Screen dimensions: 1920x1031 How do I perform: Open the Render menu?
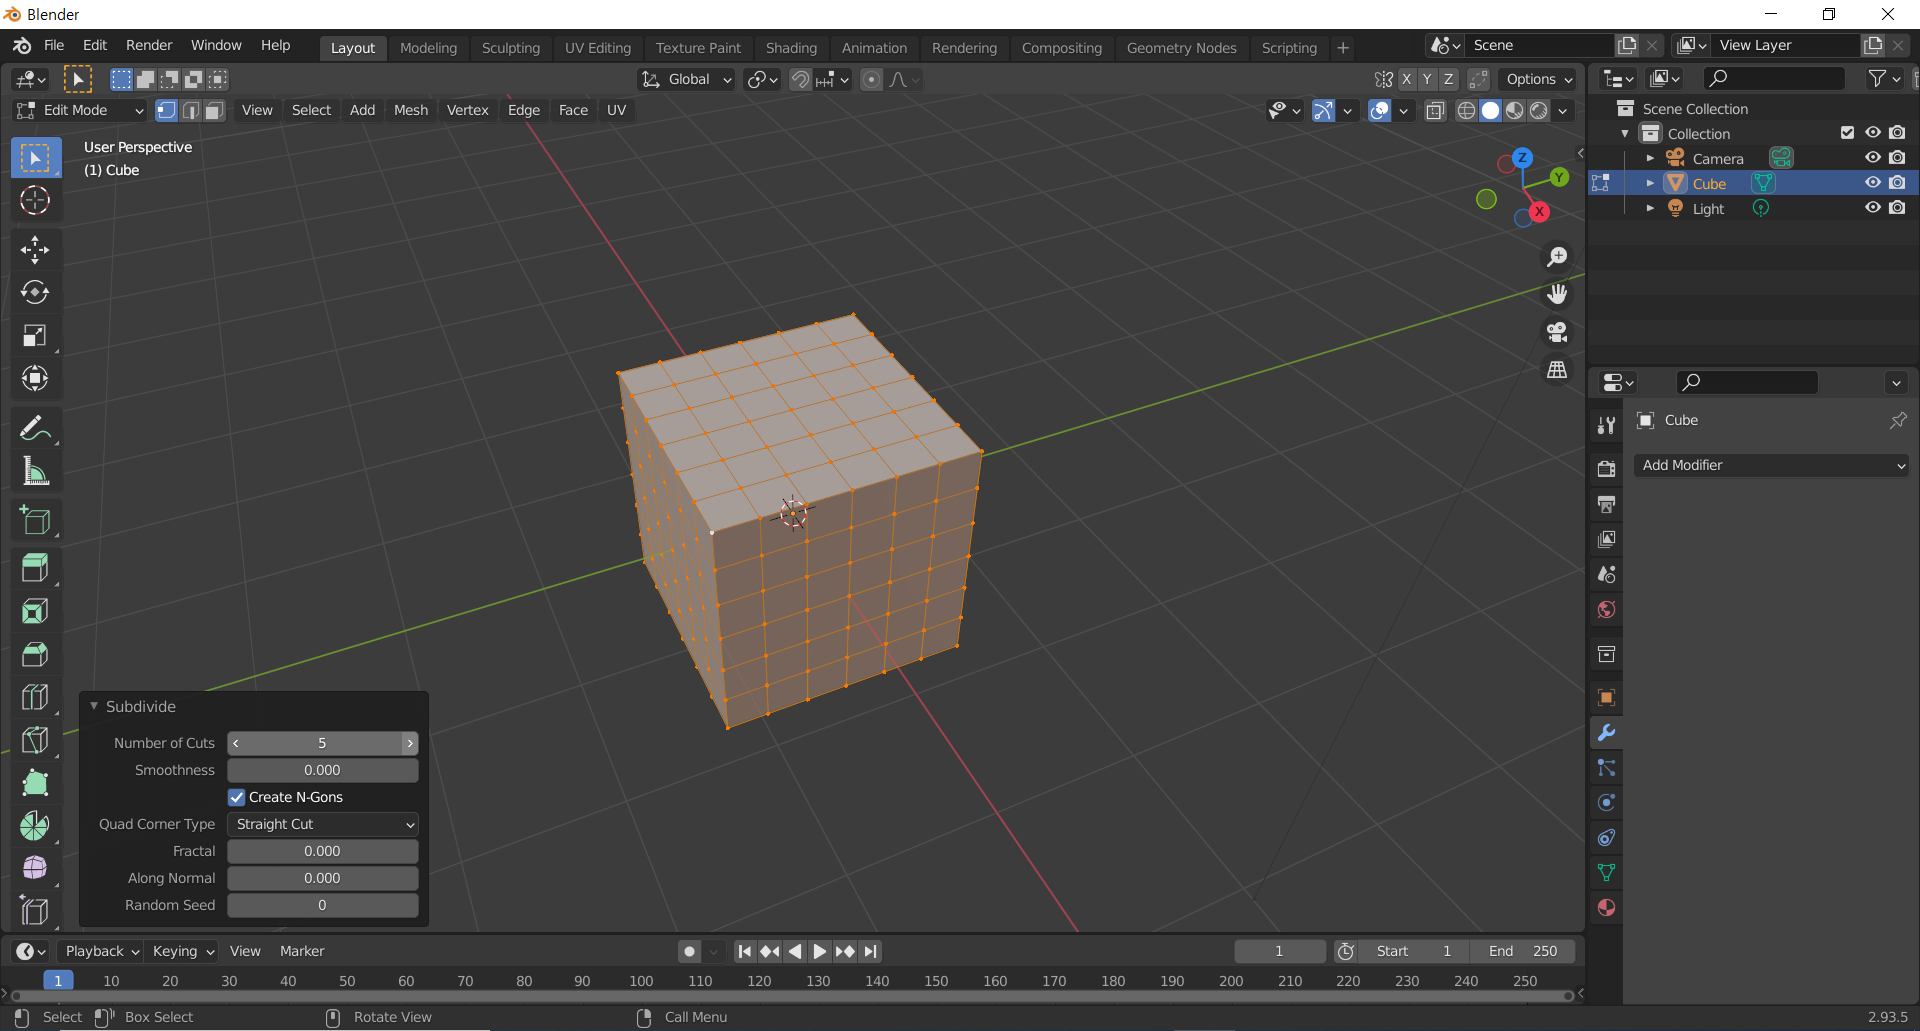pos(149,45)
